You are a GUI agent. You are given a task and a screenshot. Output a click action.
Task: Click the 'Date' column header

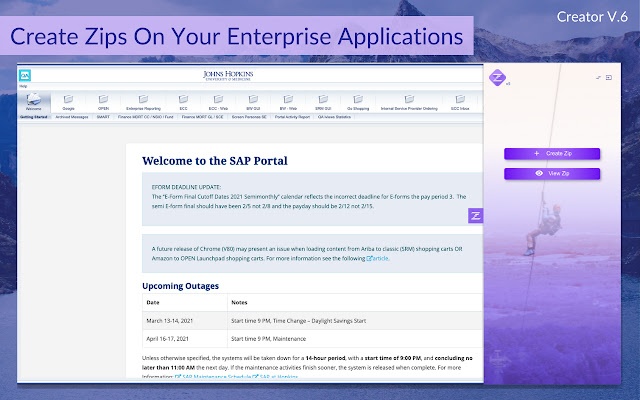[184, 302]
